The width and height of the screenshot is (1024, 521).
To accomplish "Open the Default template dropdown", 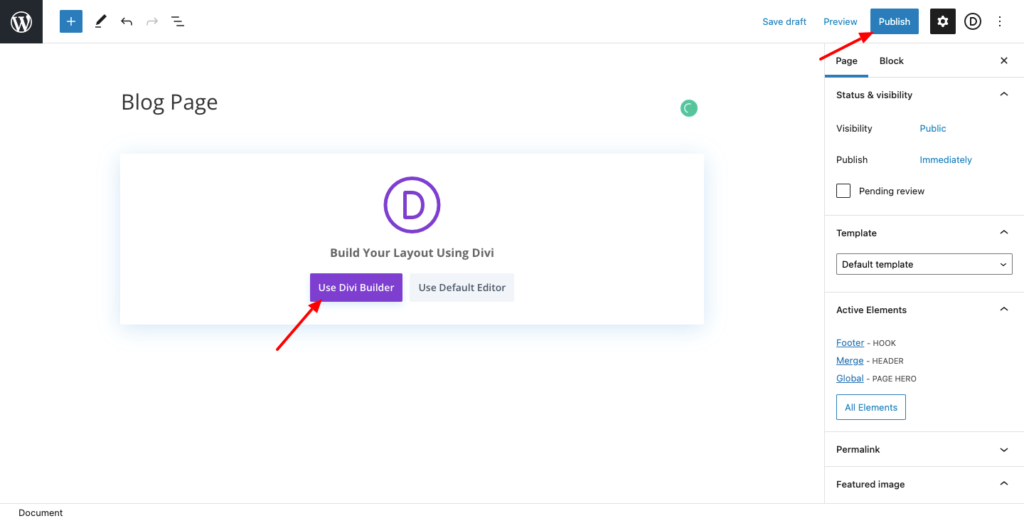I will click(924, 264).
